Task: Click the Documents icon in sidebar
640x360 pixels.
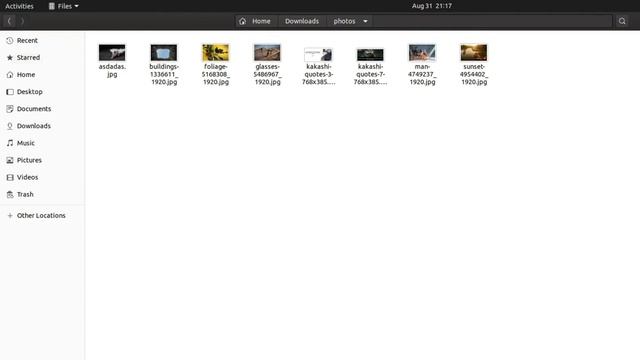Action: pos(10,109)
